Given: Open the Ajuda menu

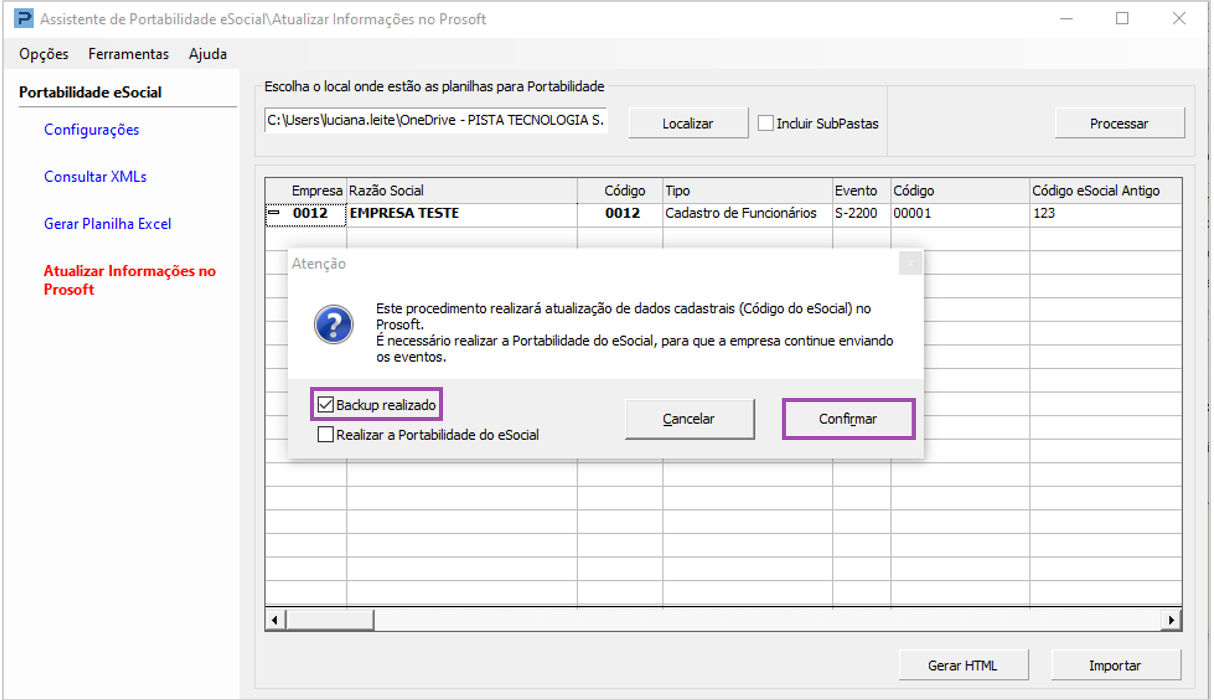Looking at the screenshot, I should pyautogui.click(x=208, y=54).
